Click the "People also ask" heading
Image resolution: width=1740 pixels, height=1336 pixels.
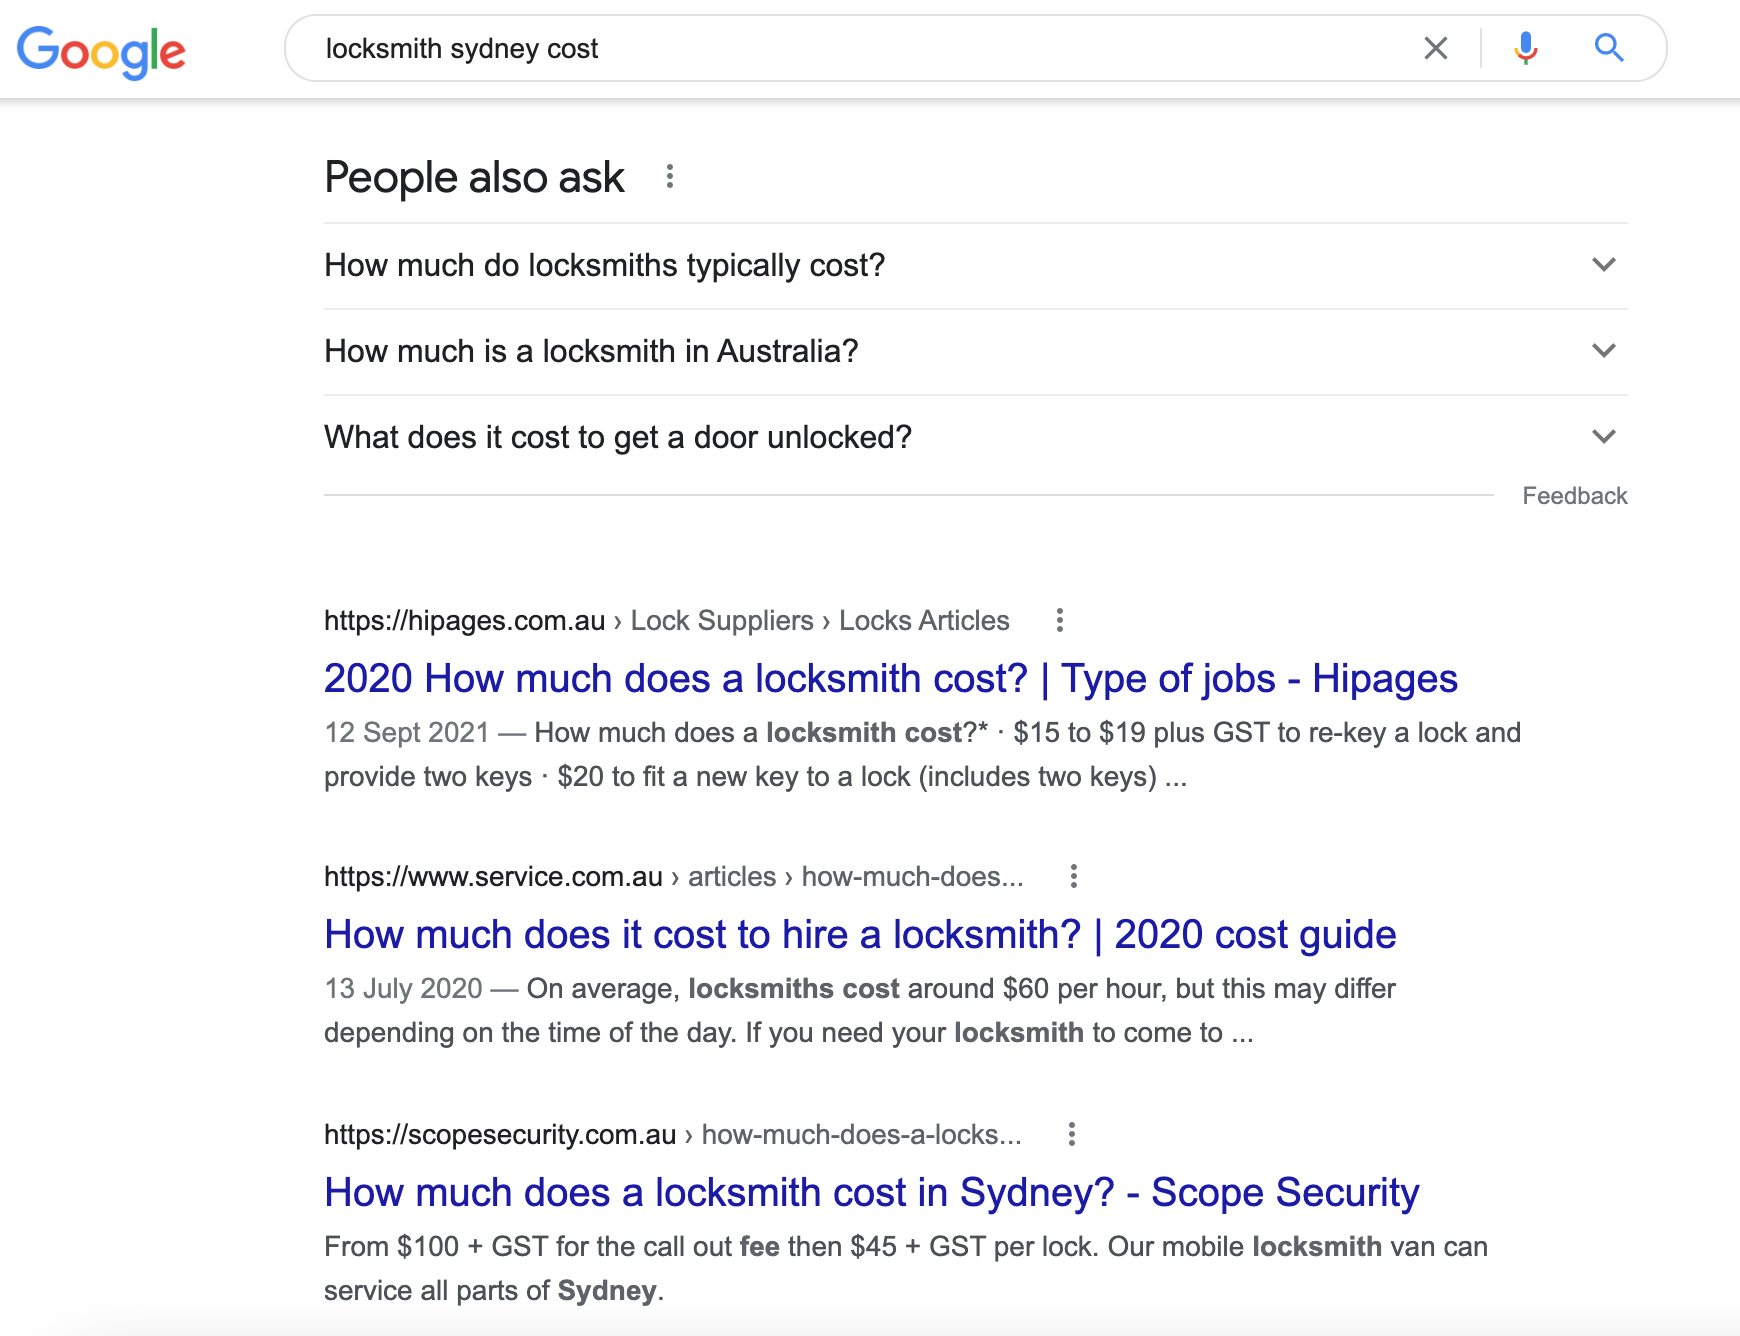pyautogui.click(x=475, y=177)
